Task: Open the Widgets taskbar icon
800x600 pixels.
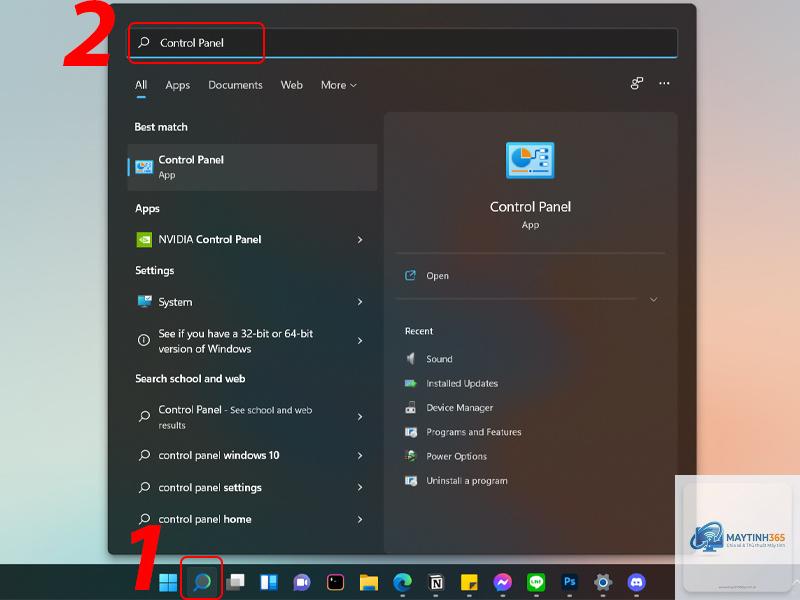Action: tap(268, 582)
